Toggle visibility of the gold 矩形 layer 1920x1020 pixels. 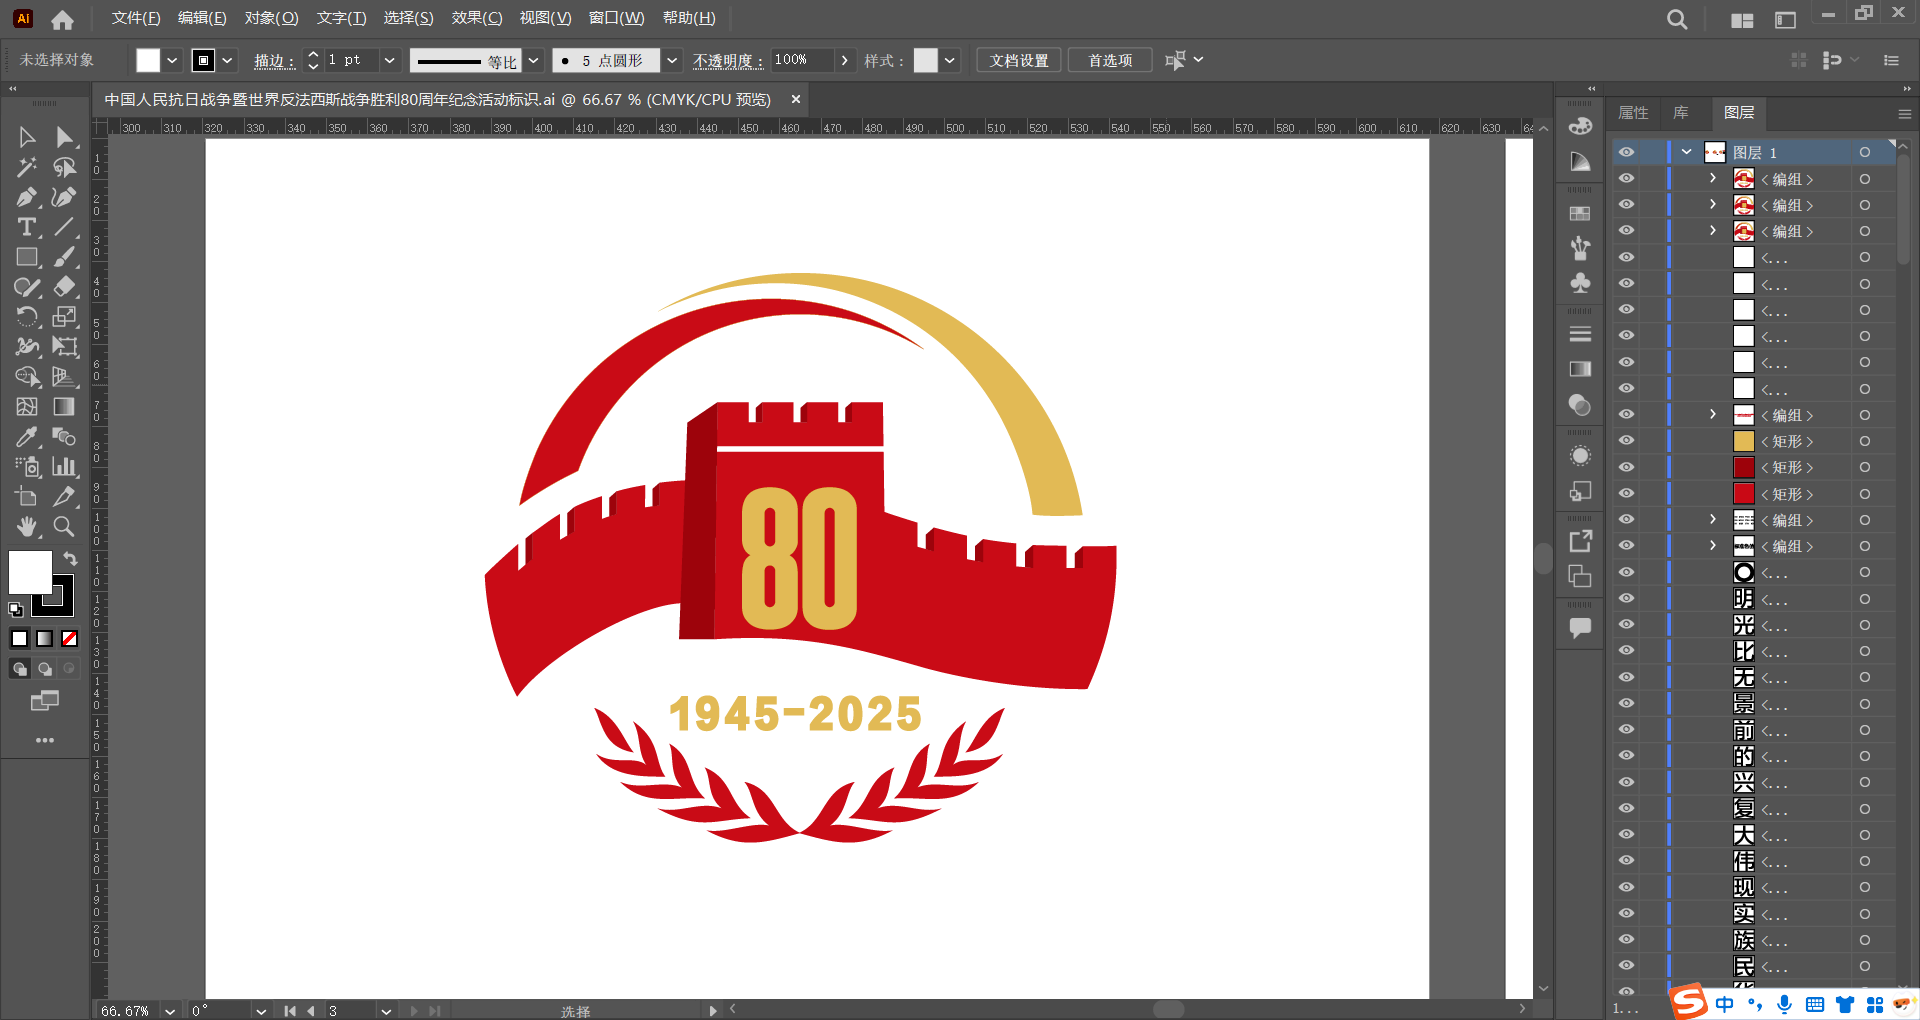[1627, 441]
